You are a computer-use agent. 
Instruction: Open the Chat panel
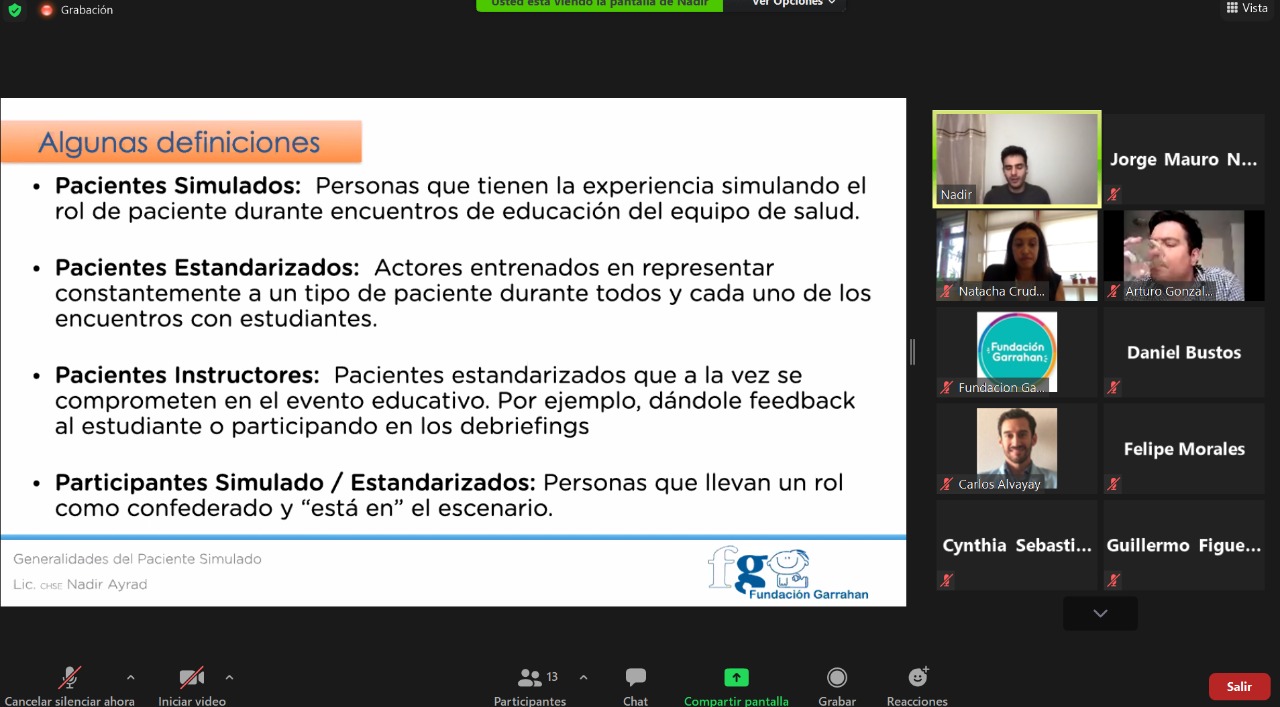click(x=636, y=679)
